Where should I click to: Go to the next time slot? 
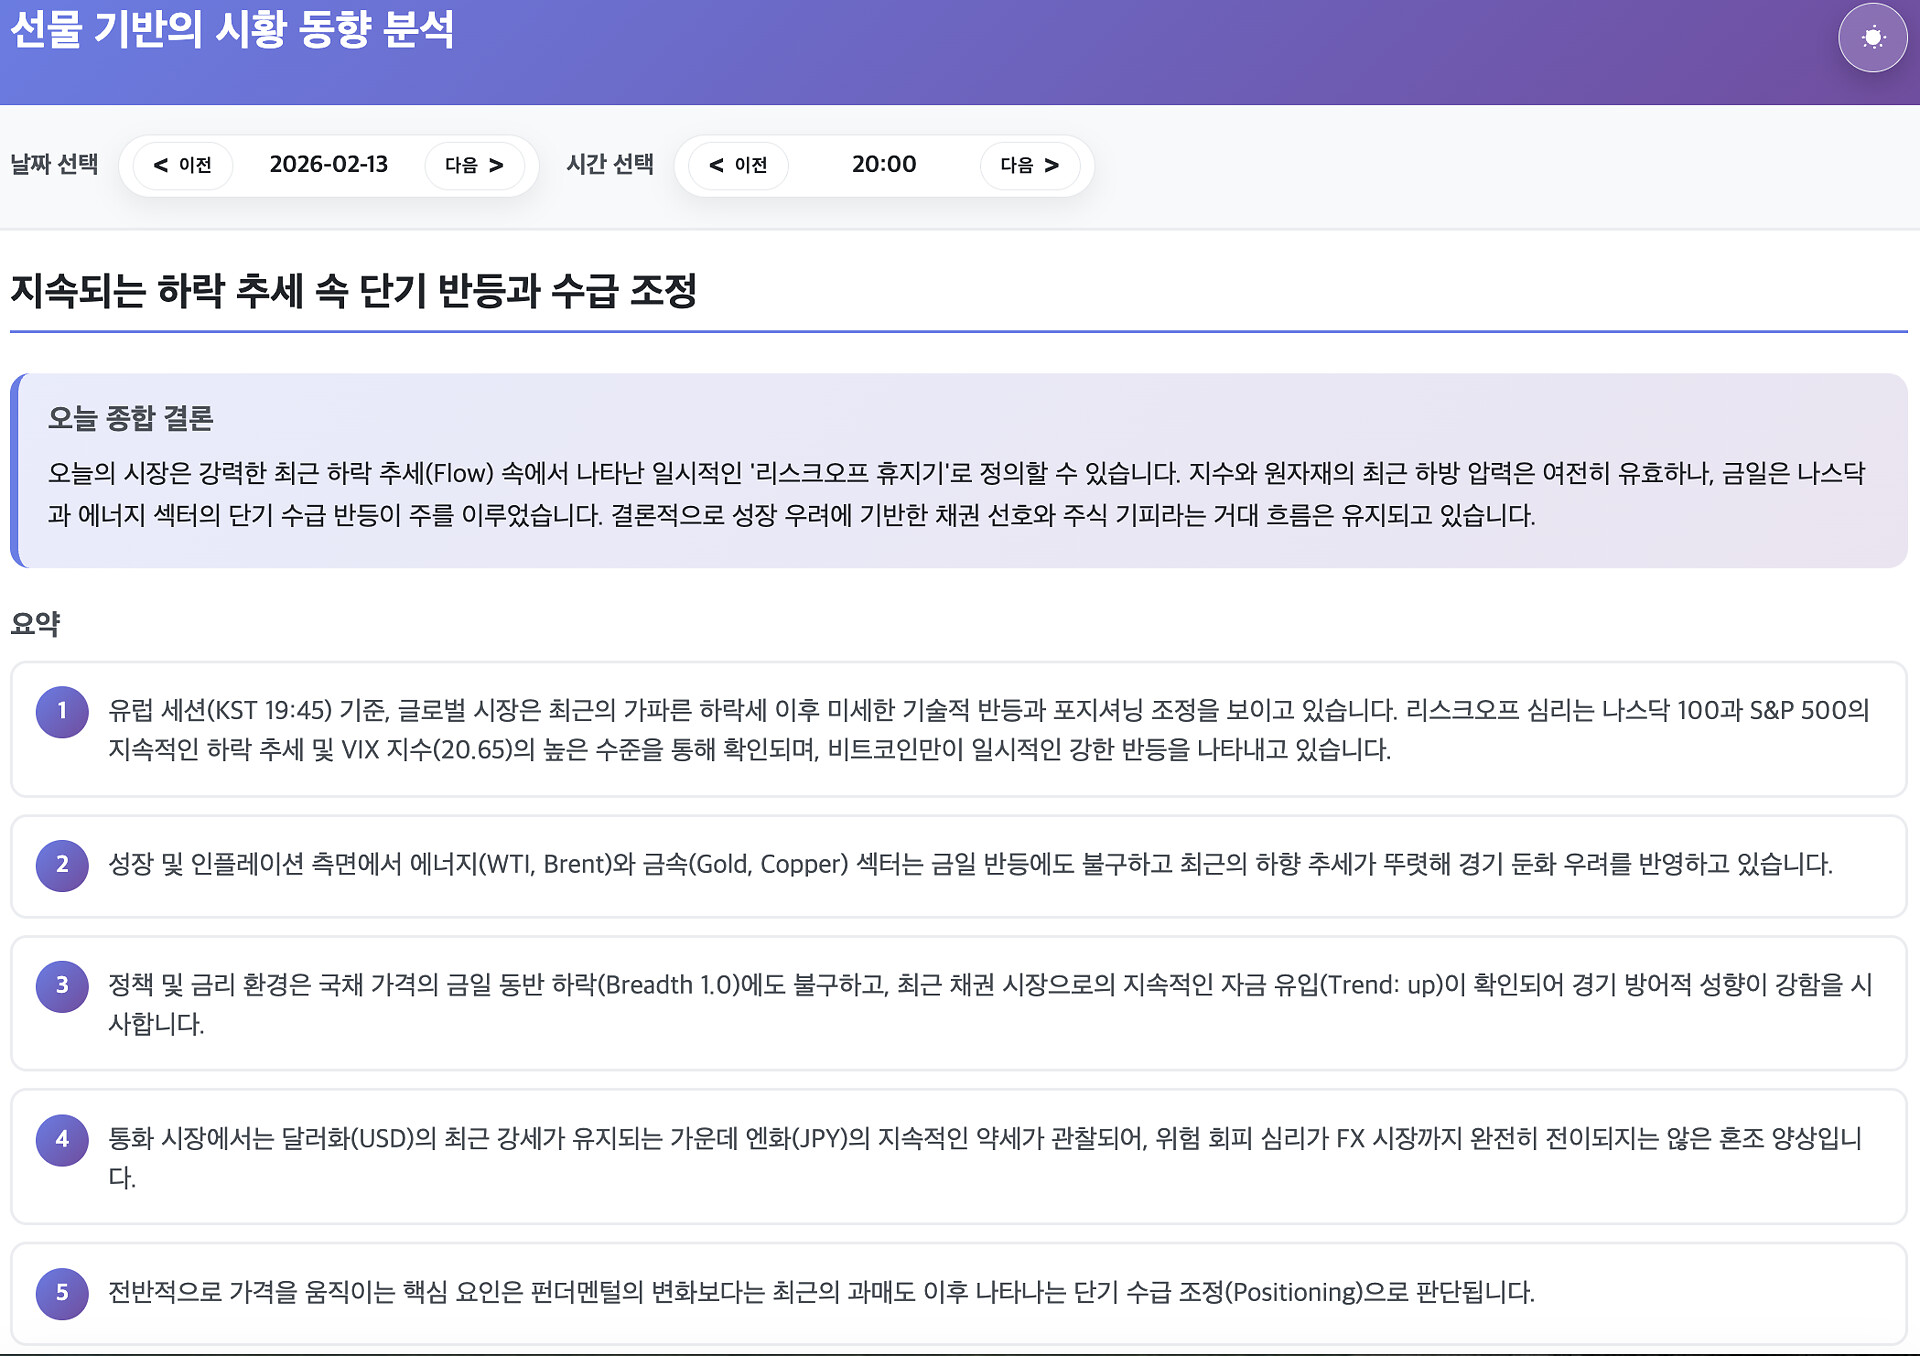pos(1030,165)
